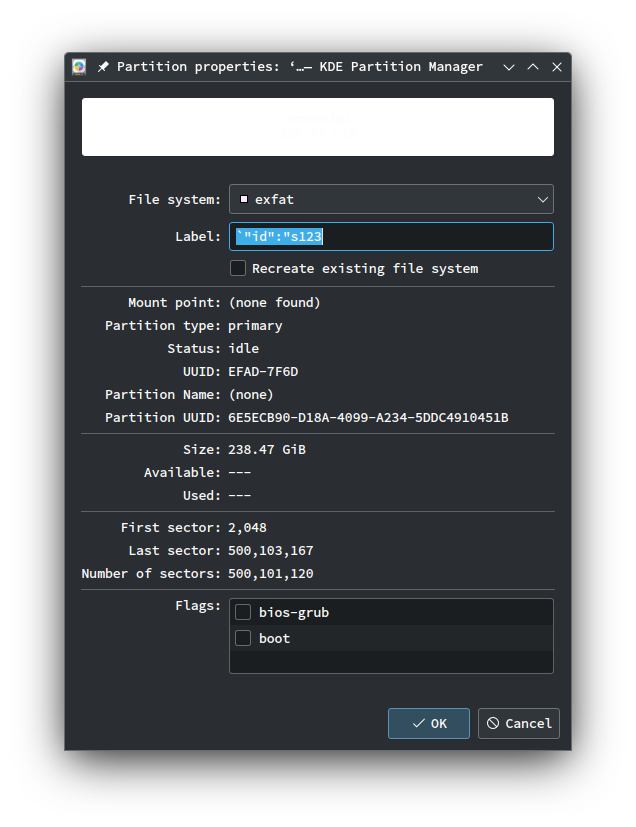Enable Recreate existing file system checkbox
Image resolution: width=636 pixels, height=827 pixels.
tap(238, 268)
